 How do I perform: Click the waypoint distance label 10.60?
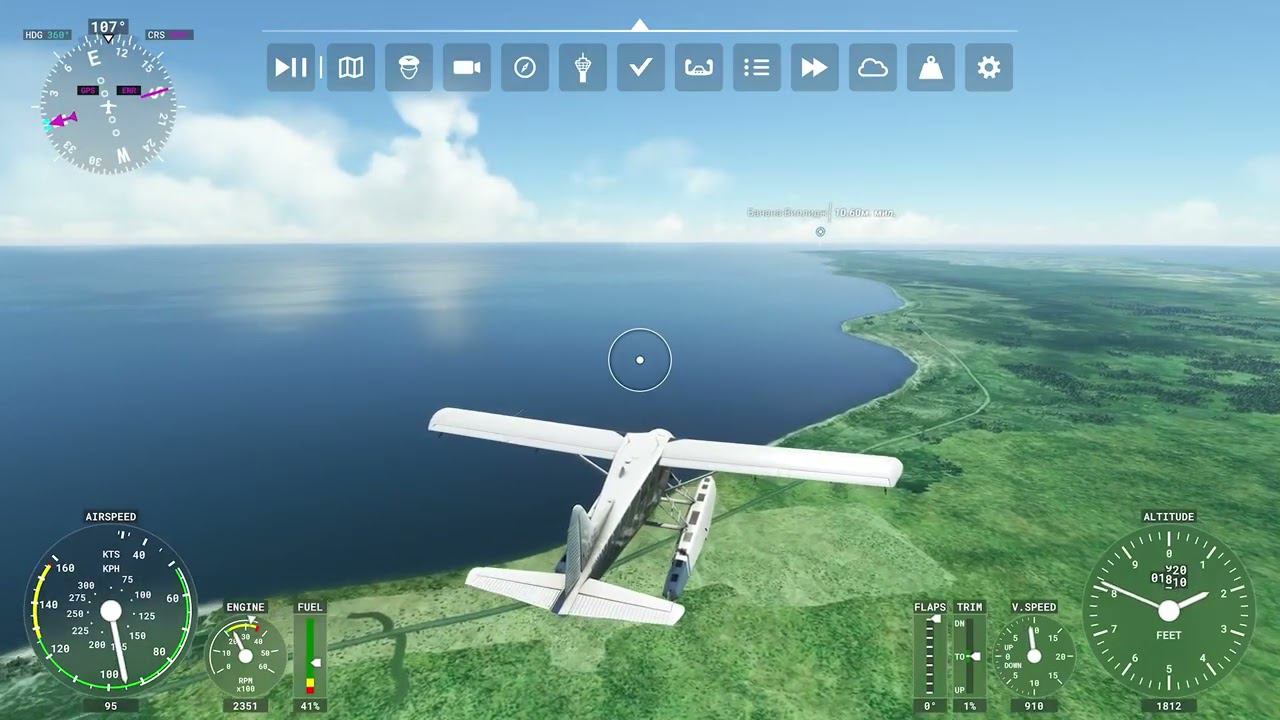click(x=865, y=213)
